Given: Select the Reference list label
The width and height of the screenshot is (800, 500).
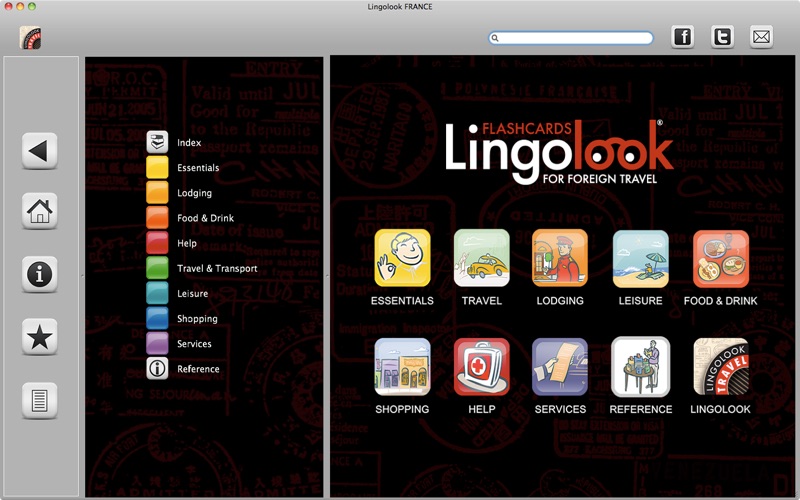Looking at the screenshot, I should 198,369.
